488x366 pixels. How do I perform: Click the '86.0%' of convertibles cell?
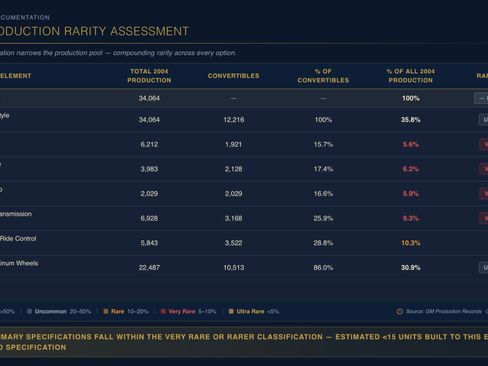(323, 268)
